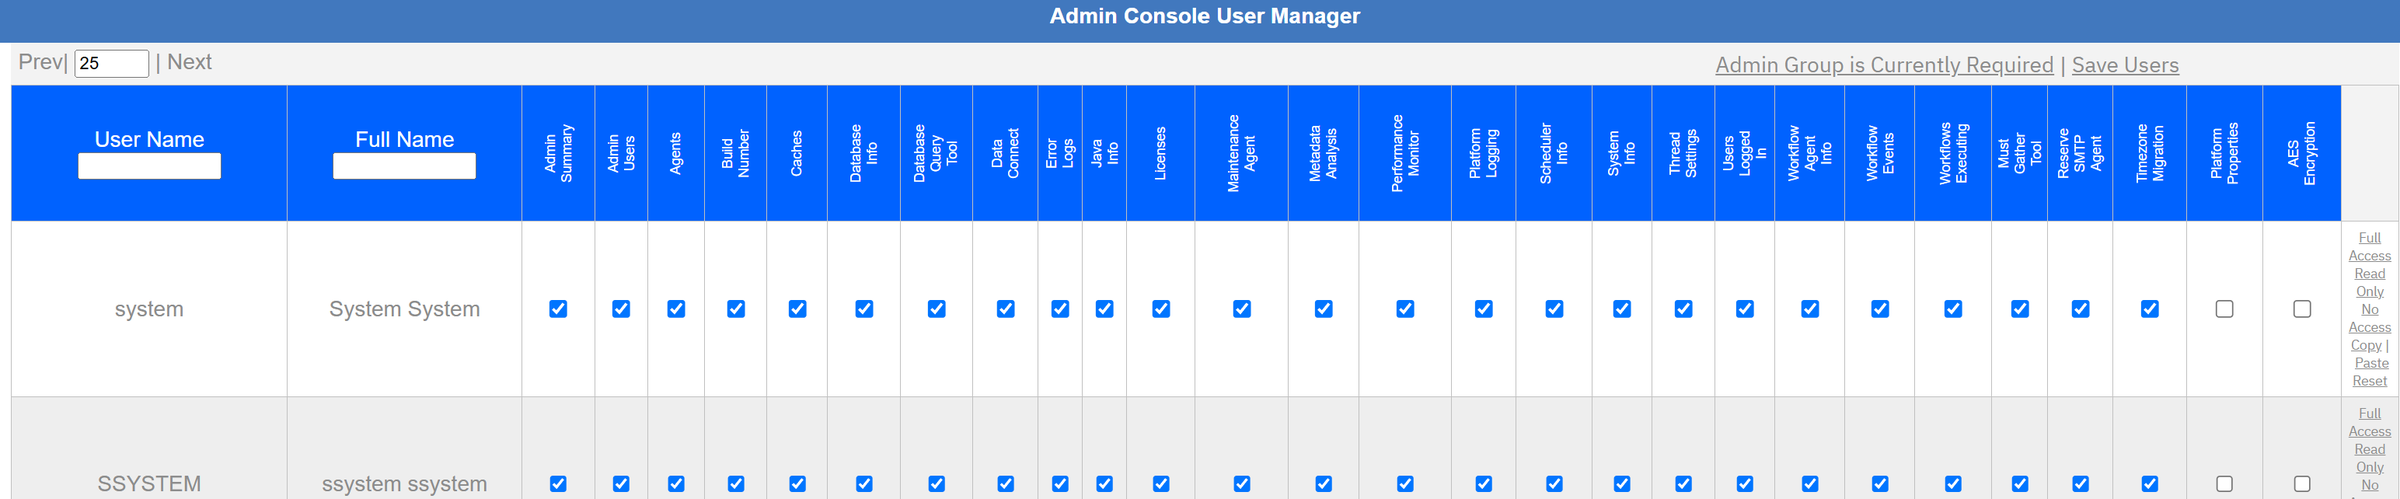This screenshot has width=2400, height=499.
Task: Toggle Agents checkbox for system user
Action: tap(676, 309)
